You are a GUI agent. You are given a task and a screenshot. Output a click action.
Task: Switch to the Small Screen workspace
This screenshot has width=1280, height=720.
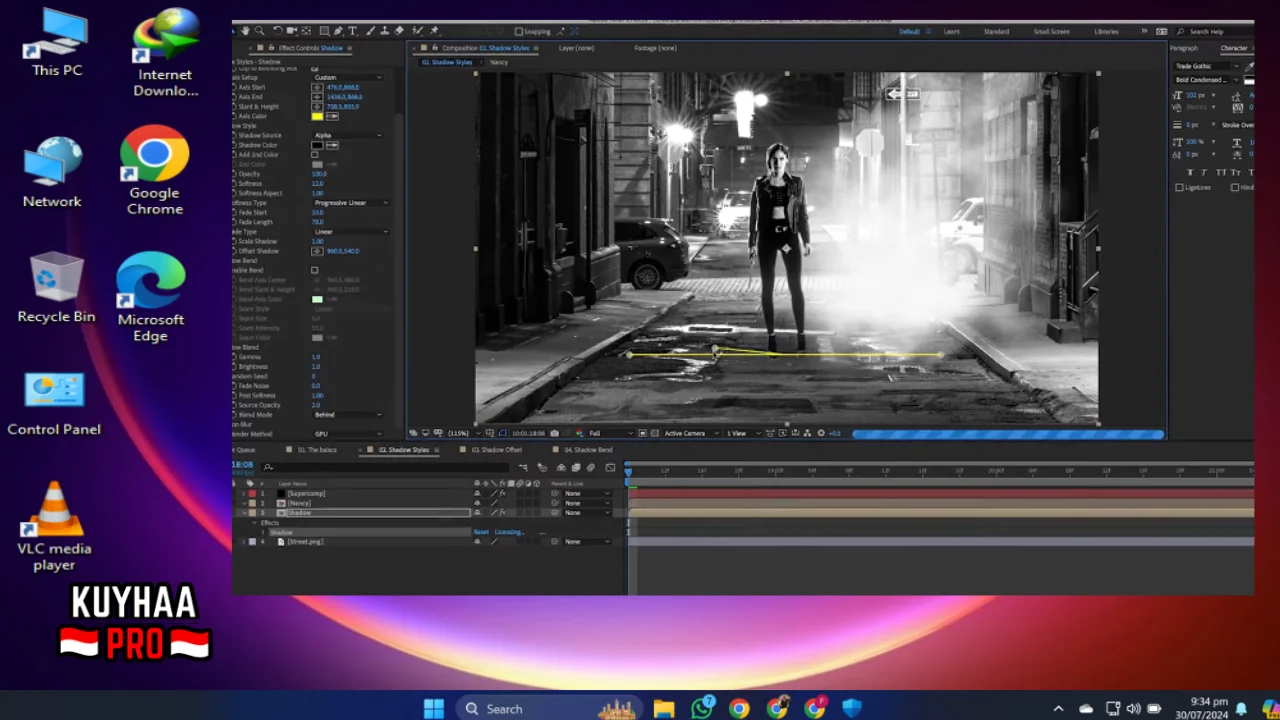(x=1051, y=32)
